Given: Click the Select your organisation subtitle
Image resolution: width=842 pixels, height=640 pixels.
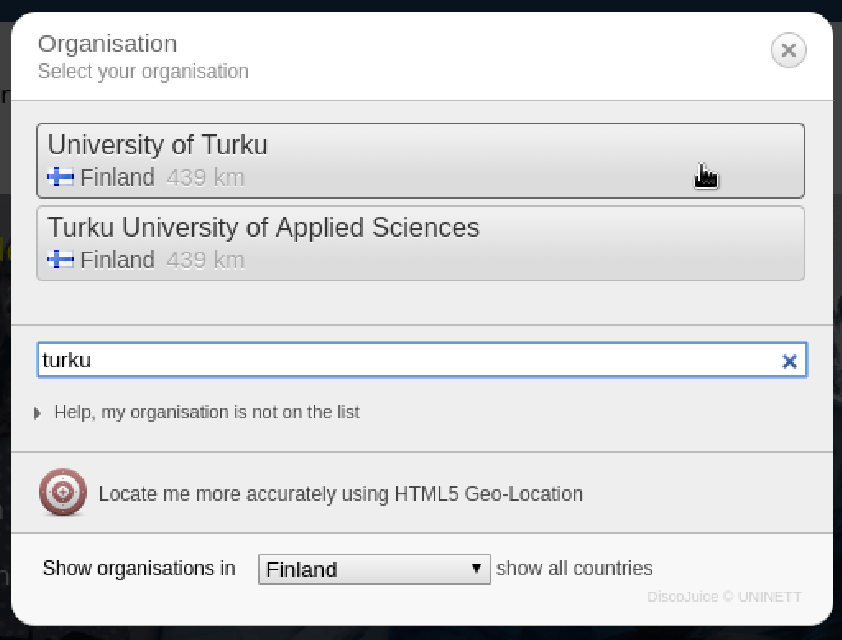Looking at the screenshot, I should [143, 71].
